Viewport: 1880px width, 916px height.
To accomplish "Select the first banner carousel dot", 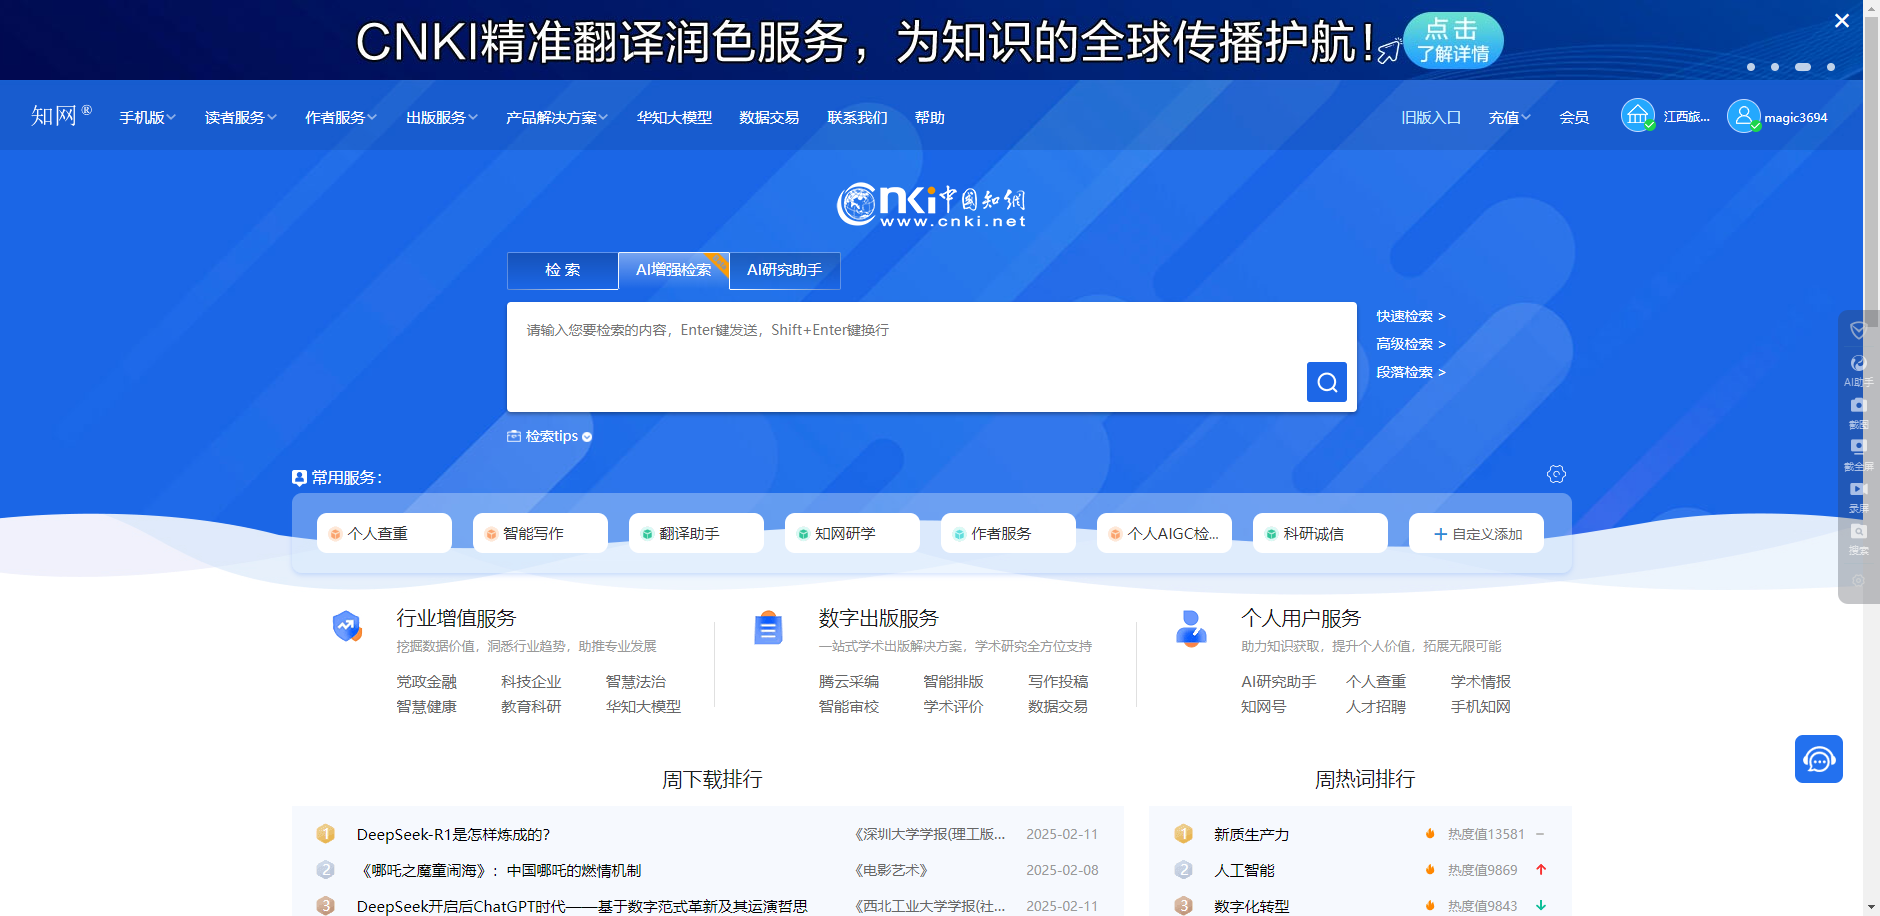I will click(1751, 67).
